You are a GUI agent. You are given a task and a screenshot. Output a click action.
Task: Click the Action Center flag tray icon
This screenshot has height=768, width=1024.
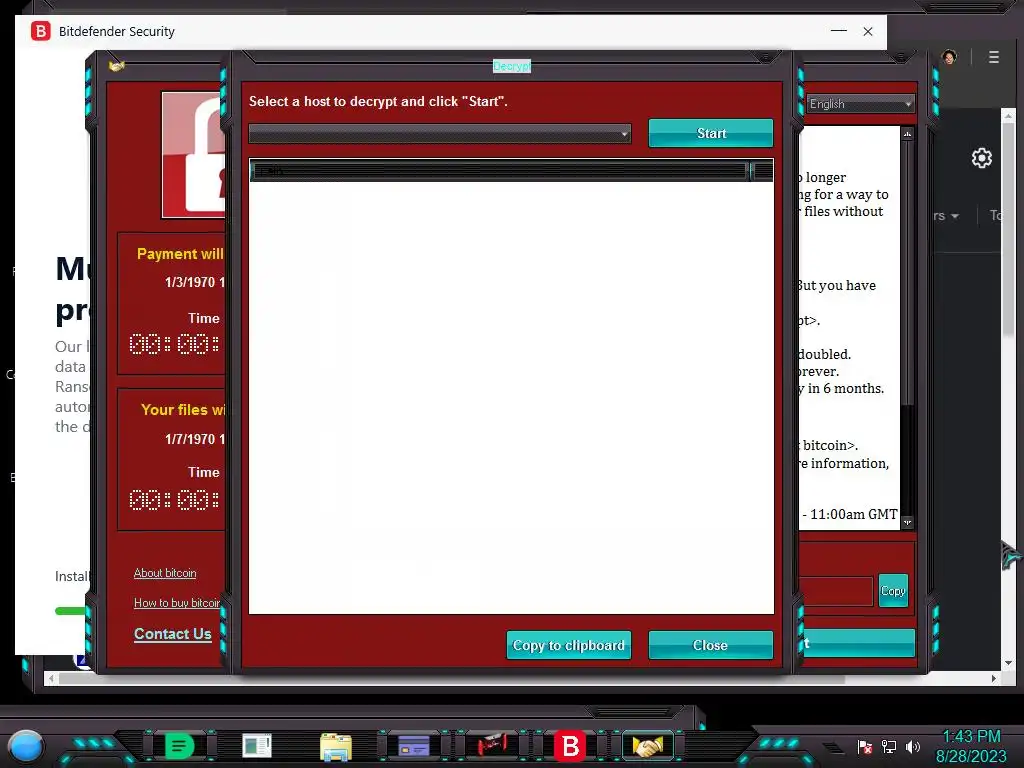pos(865,747)
